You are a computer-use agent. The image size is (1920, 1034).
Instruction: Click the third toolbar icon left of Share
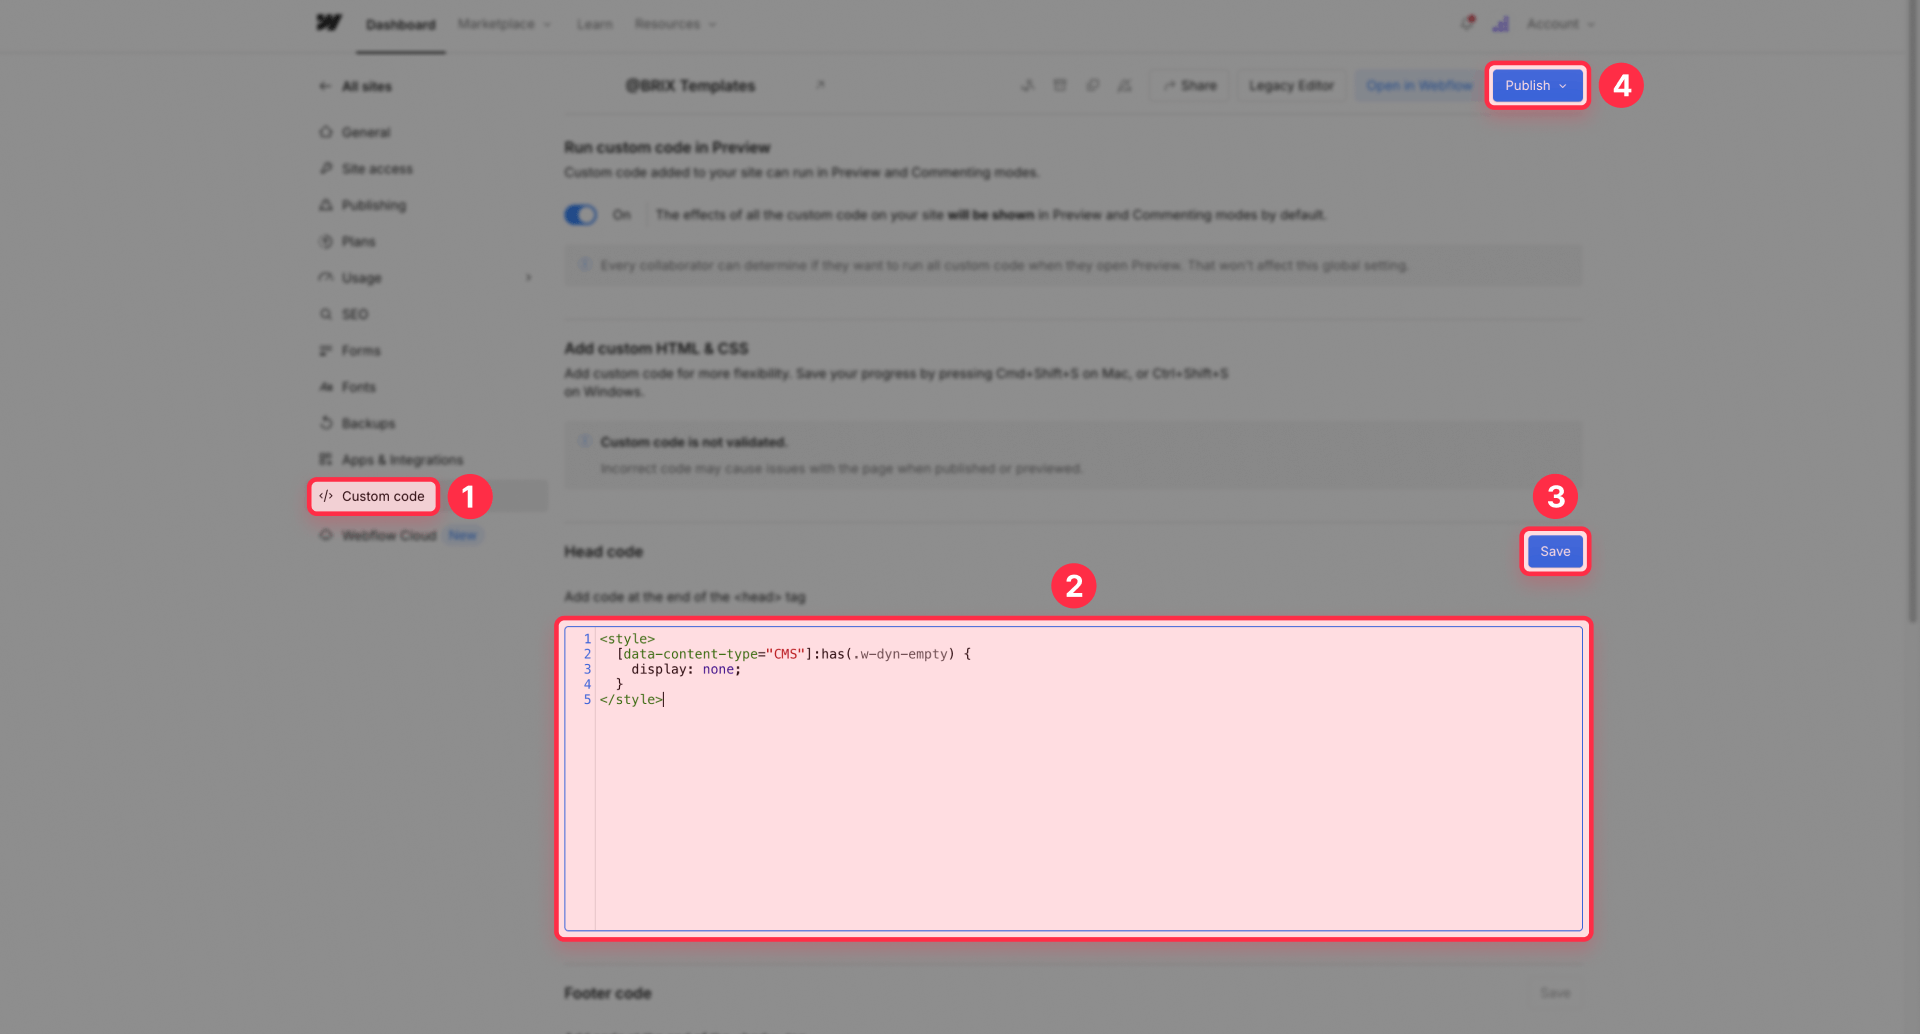(x=1093, y=85)
